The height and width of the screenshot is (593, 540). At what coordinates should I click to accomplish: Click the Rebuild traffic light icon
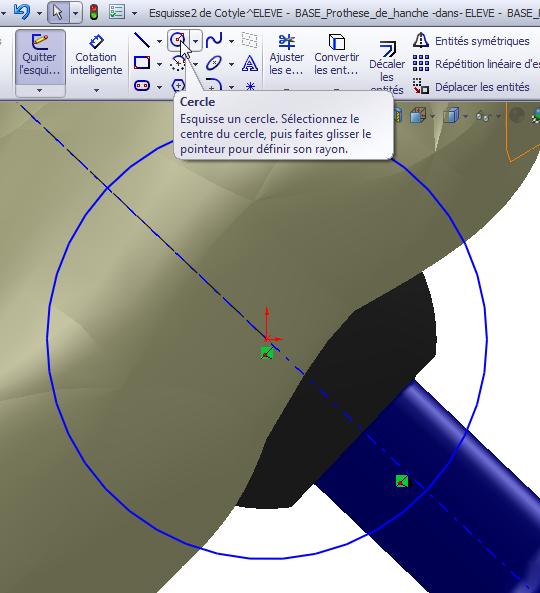(x=93, y=12)
